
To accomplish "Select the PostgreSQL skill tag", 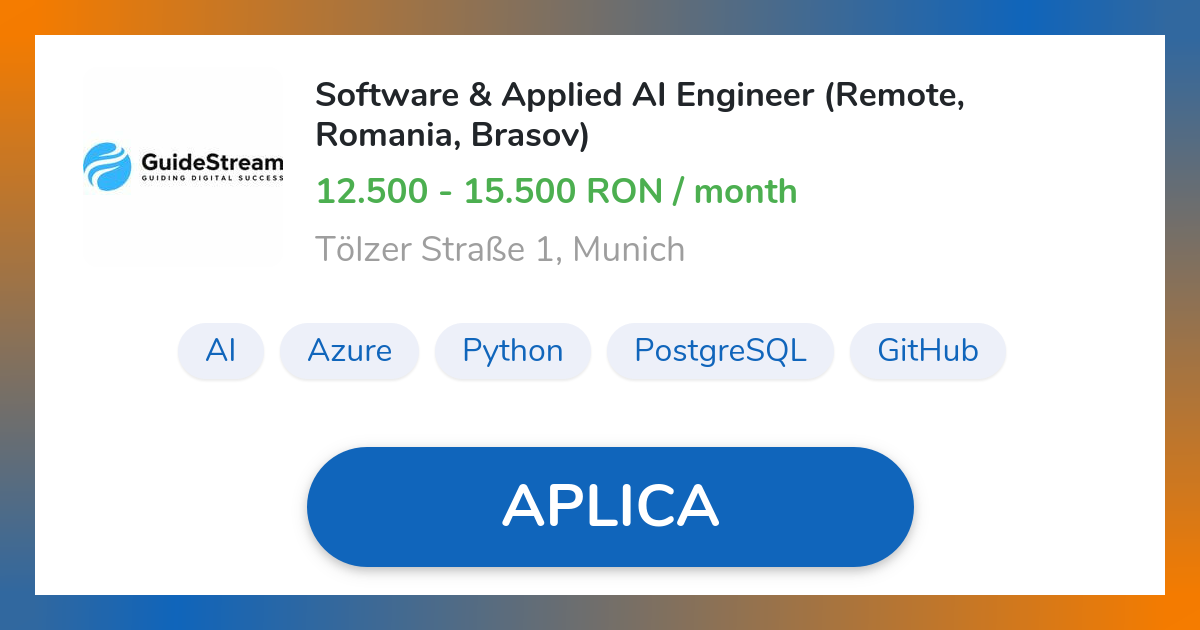I will (x=720, y=350).
